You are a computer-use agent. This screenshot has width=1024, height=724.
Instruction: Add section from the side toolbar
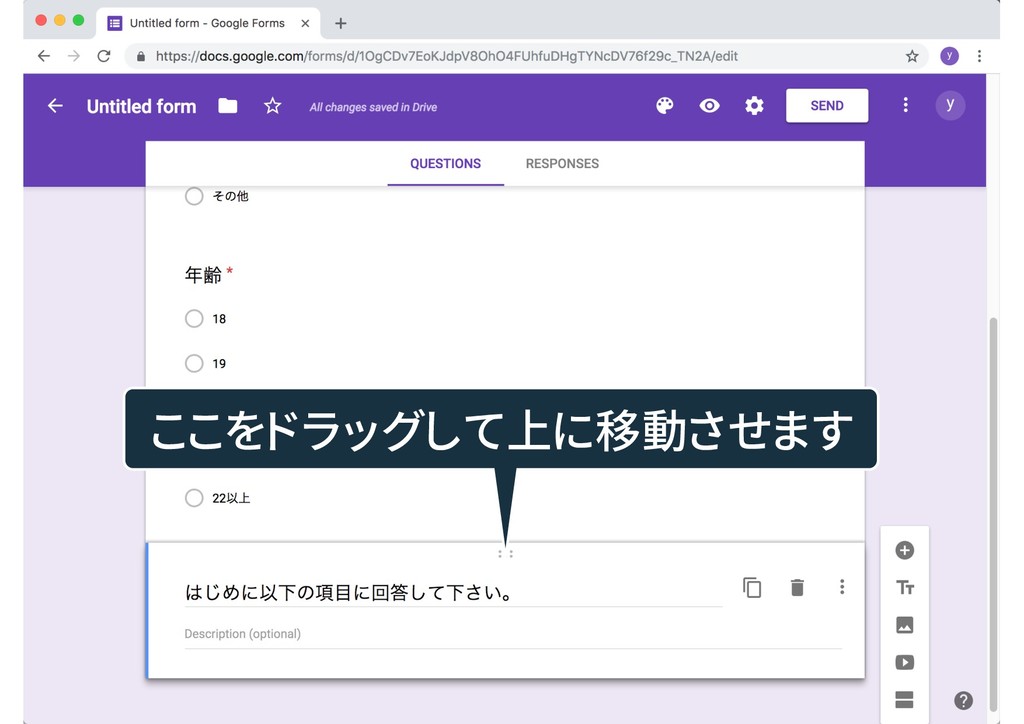(x=904, y=700)
